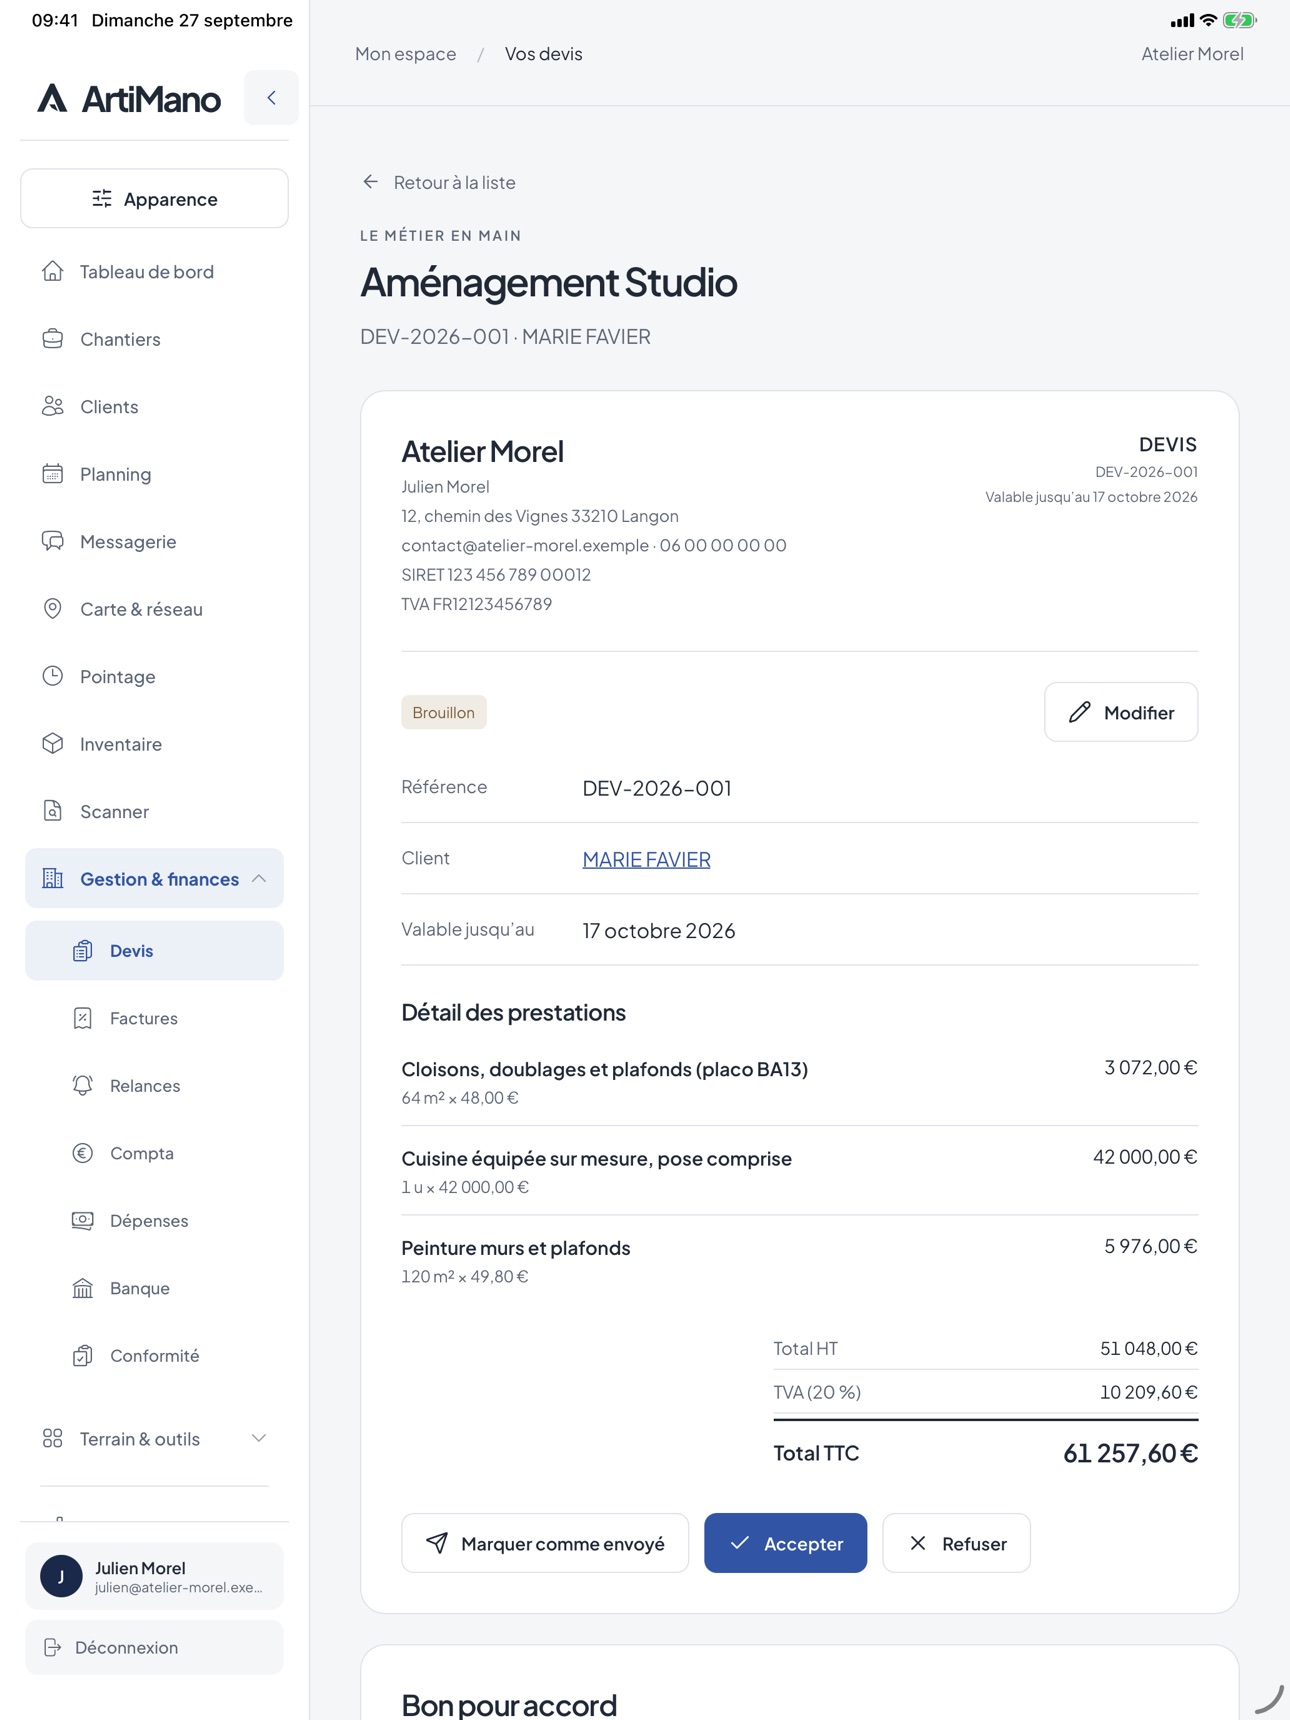Click the Tableau de bord home icon
The width and height of the screenshot is (1290, 1720).
[53, 271]
